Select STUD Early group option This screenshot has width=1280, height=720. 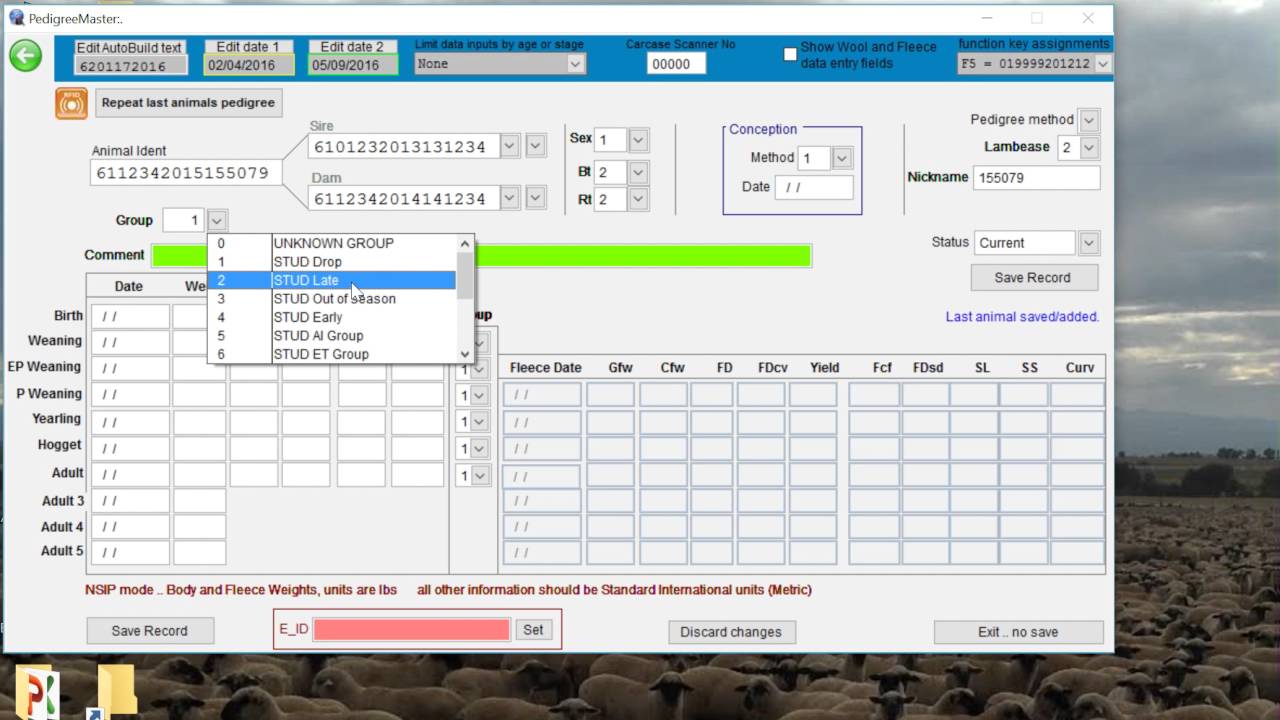(x=332, y=317)
